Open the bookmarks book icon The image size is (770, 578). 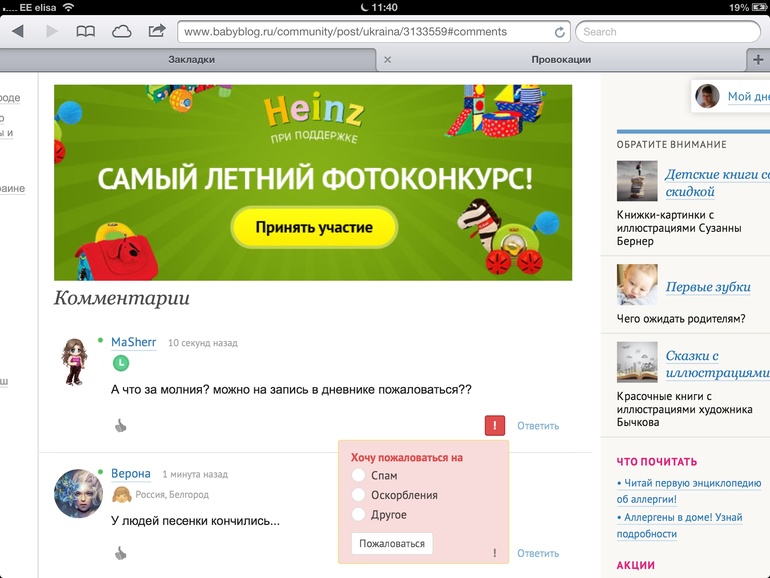85,32
